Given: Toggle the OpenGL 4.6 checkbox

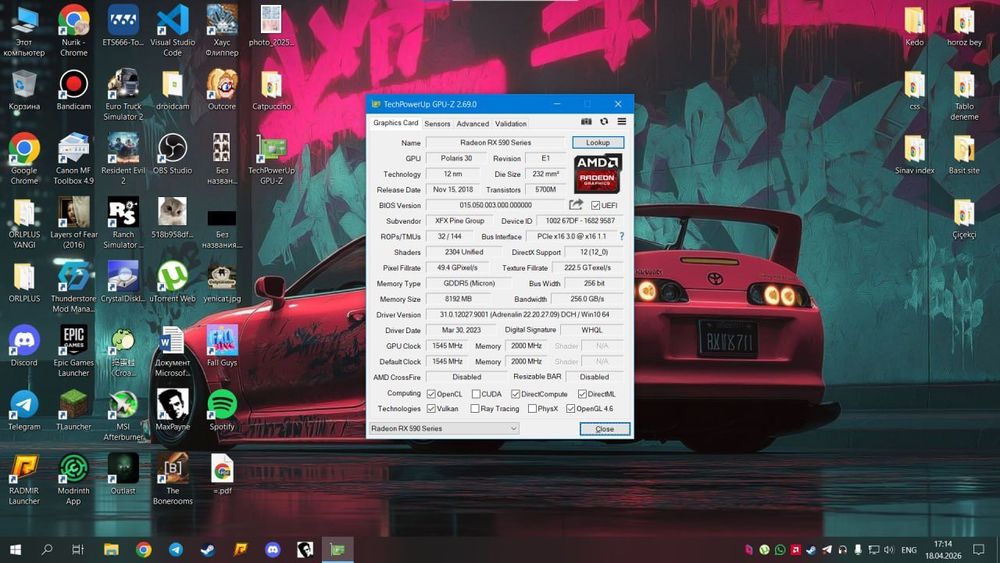Looking at the screenshot, I should [x=570, y=409].
